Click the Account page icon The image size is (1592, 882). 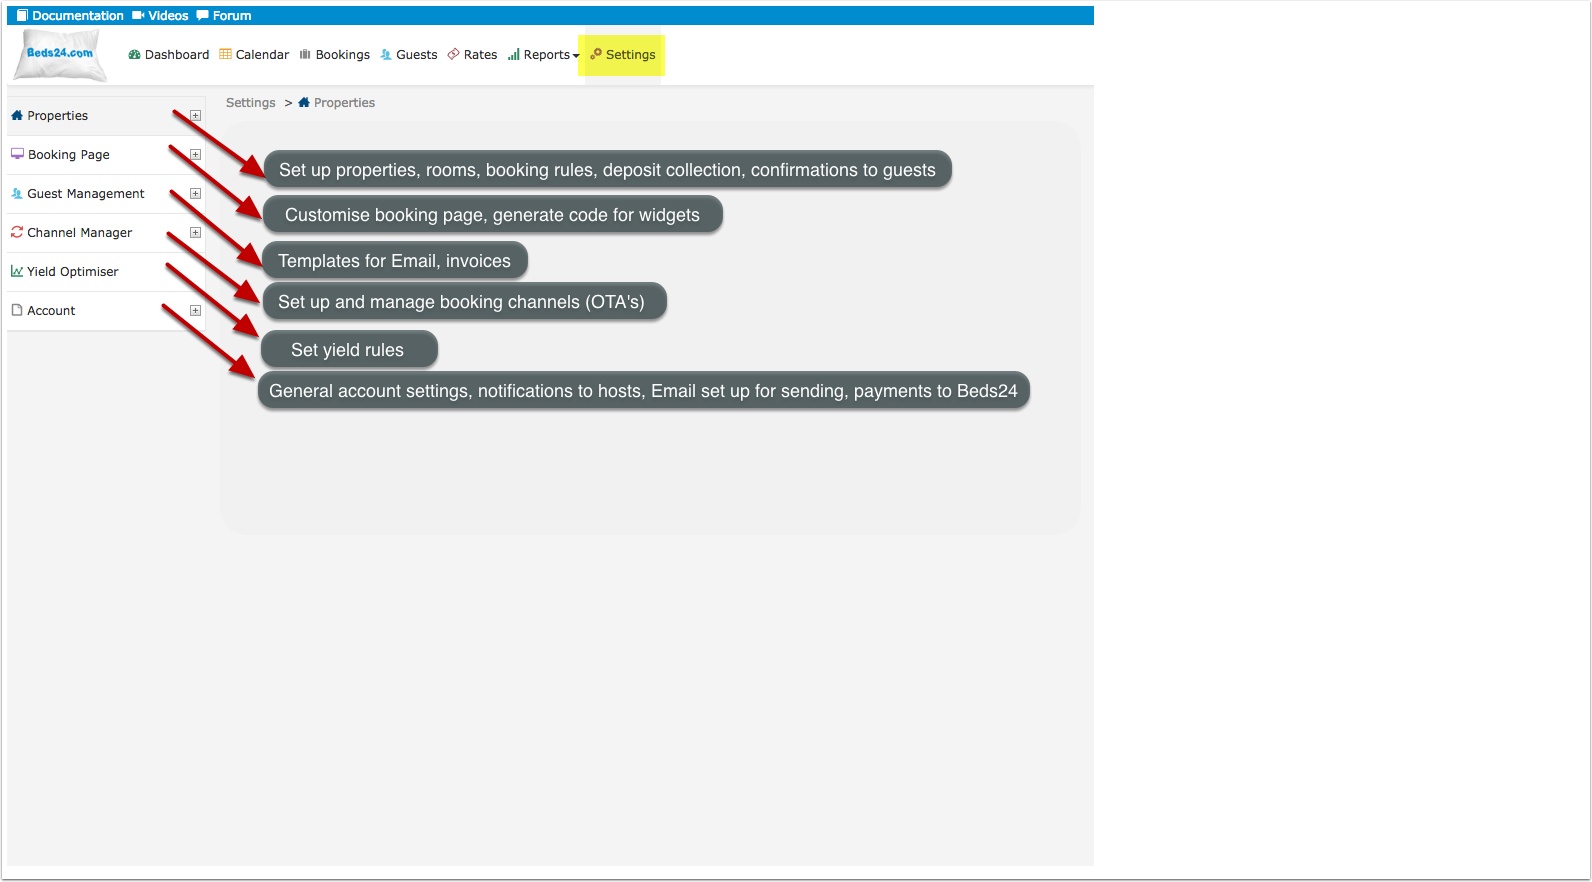click(17, 310)
